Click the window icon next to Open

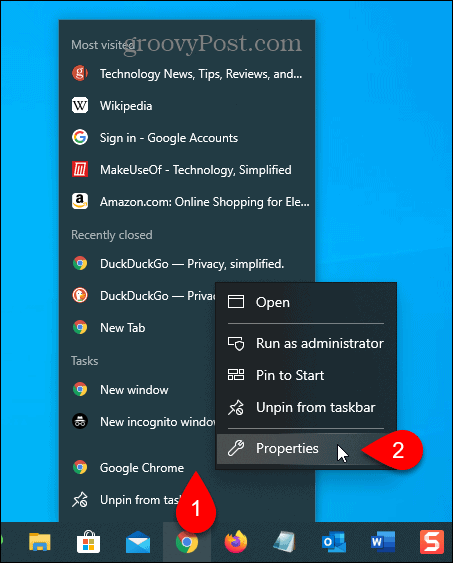pyautogui.click(x=236, y=302)
